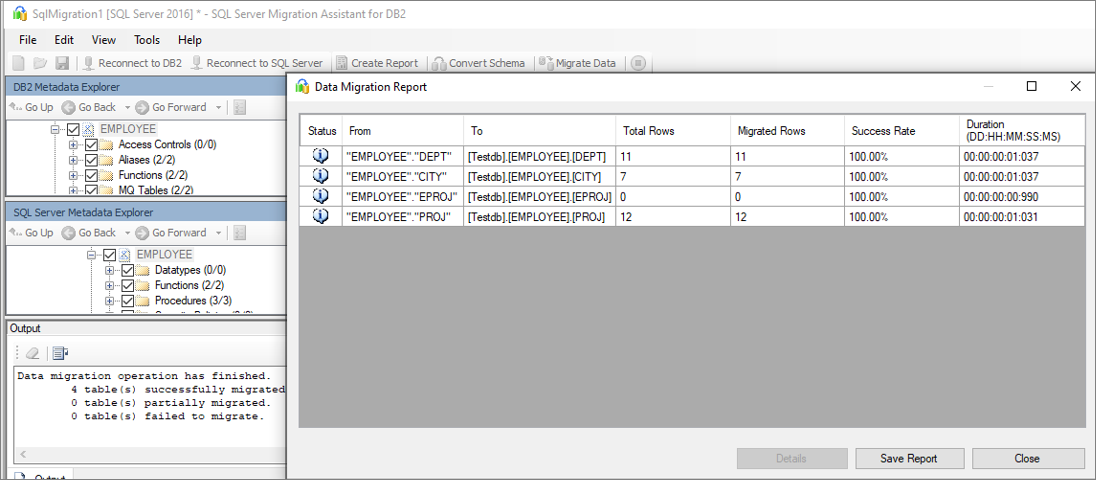The height and width of the screenshot is (480, 1096).
Task: Uncheck the Access Controls (0/0) checkbox
Action: pos(92,145)
